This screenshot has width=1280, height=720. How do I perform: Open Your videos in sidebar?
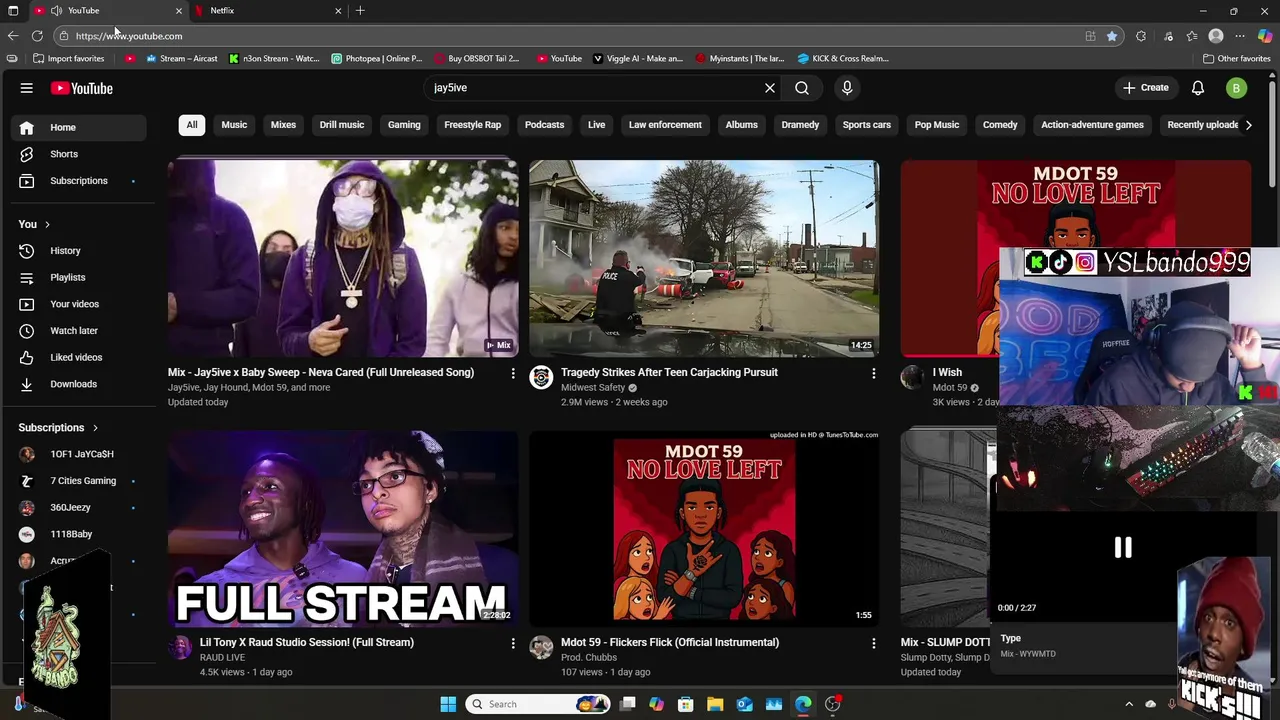80,304
